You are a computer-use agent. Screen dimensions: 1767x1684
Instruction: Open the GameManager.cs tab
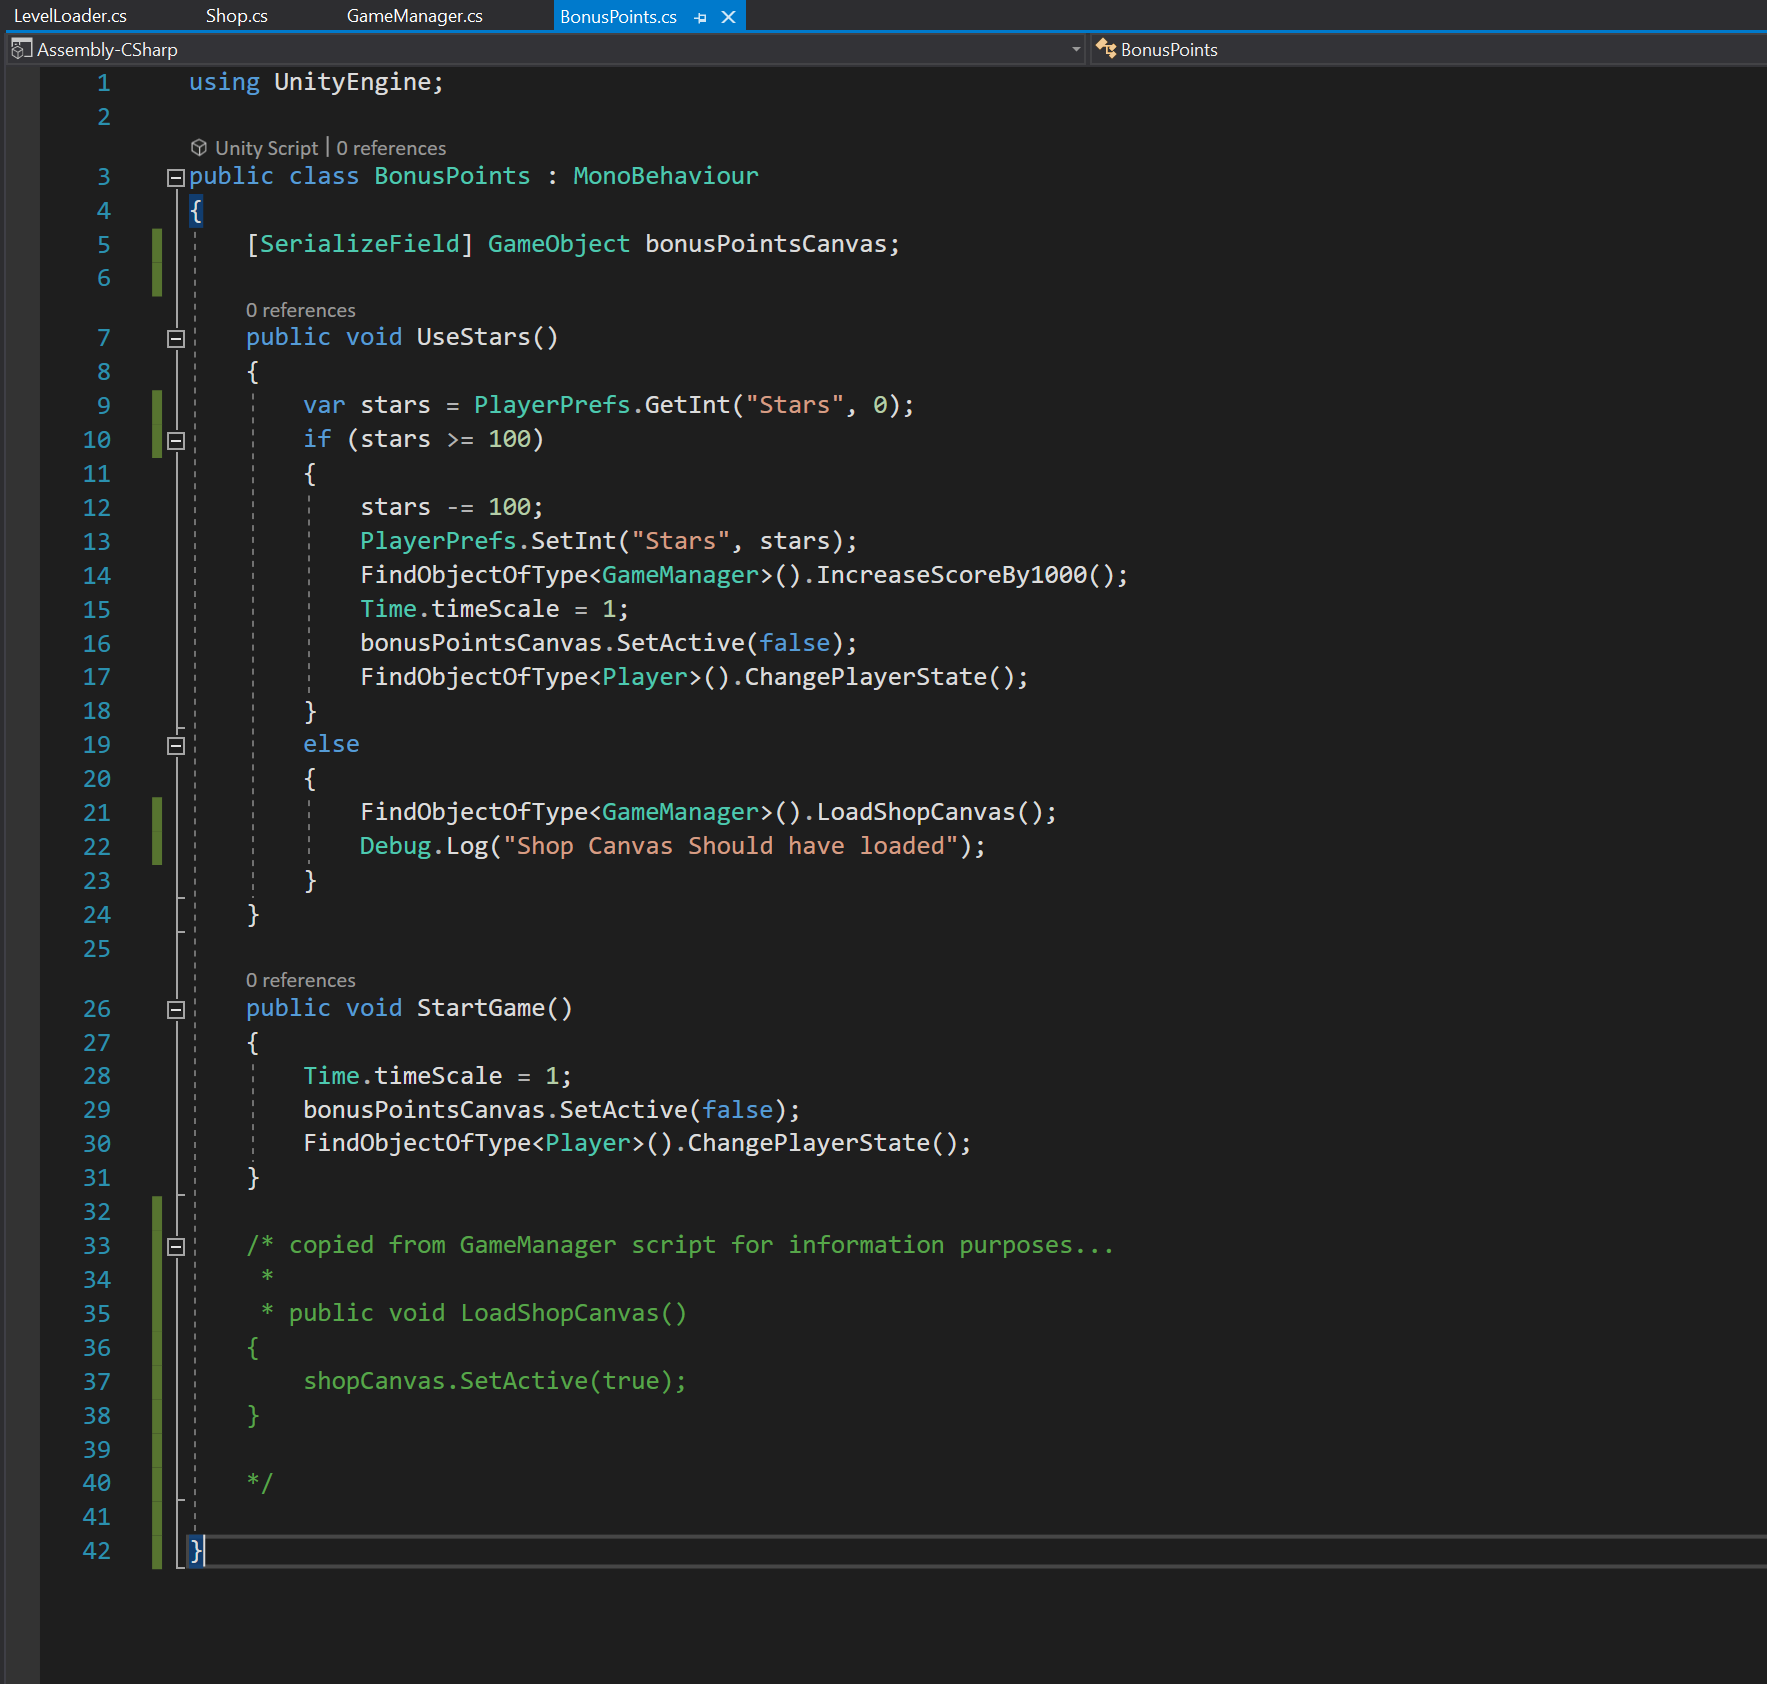pos(414,16)
